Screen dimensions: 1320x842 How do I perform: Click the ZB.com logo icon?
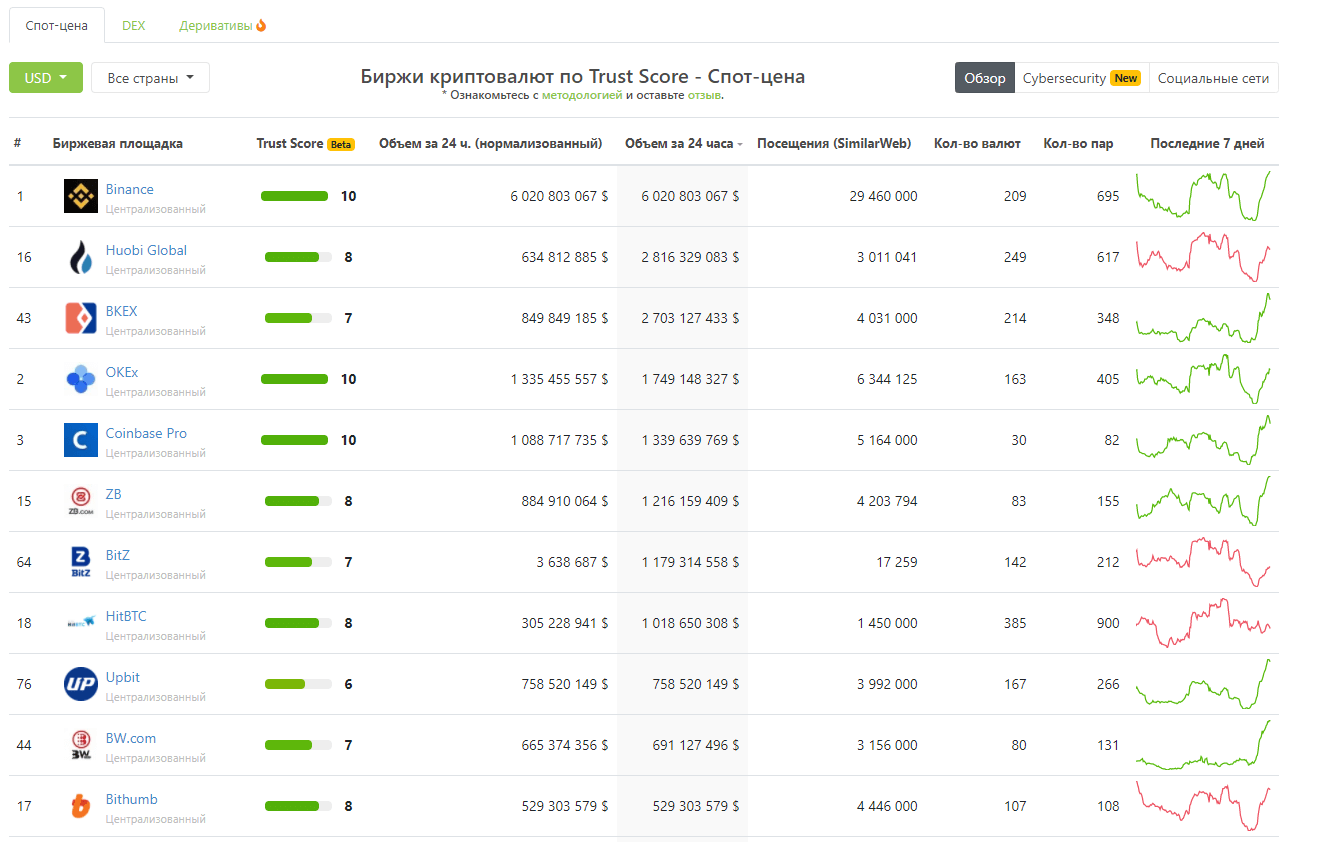(81, 501)
